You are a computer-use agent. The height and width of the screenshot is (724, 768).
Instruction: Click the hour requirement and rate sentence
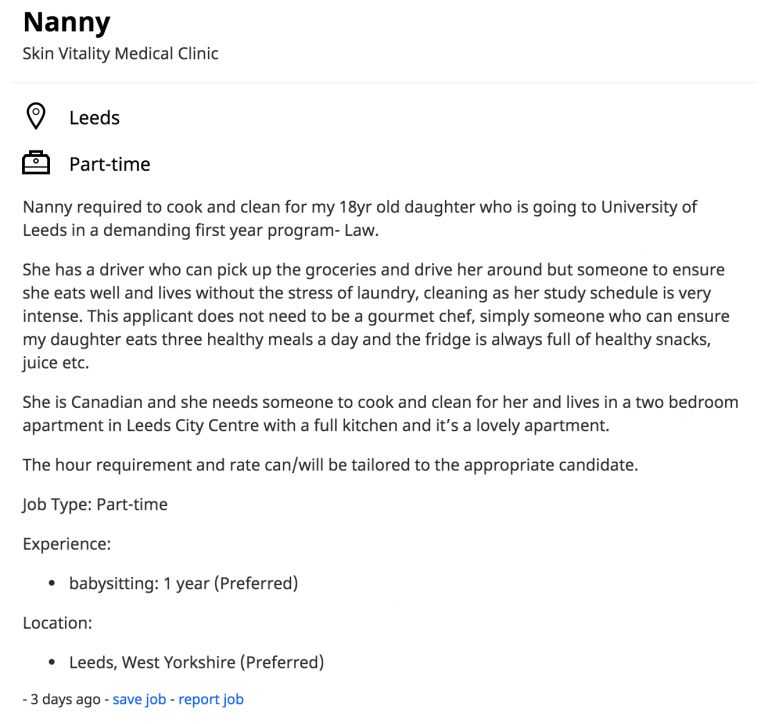[330, 464]
